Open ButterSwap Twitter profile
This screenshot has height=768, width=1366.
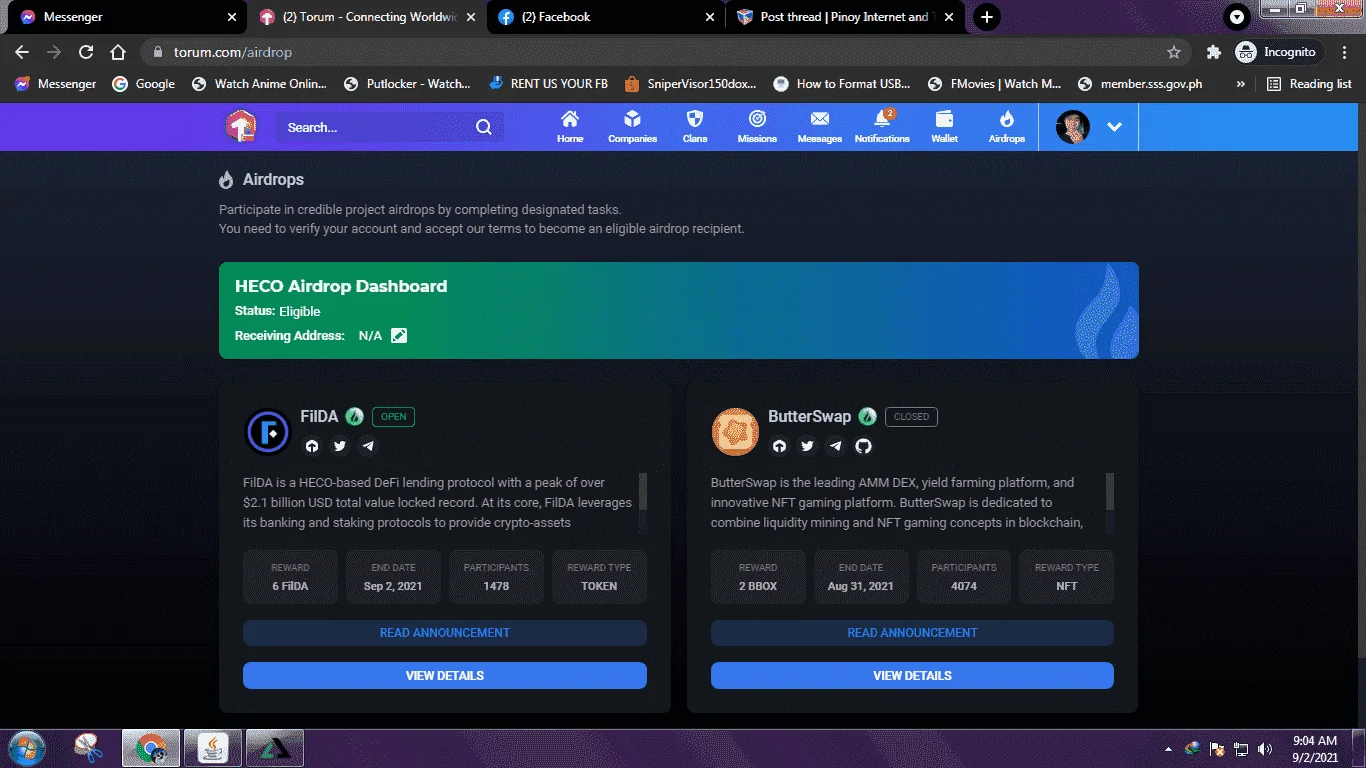point(807,446)
